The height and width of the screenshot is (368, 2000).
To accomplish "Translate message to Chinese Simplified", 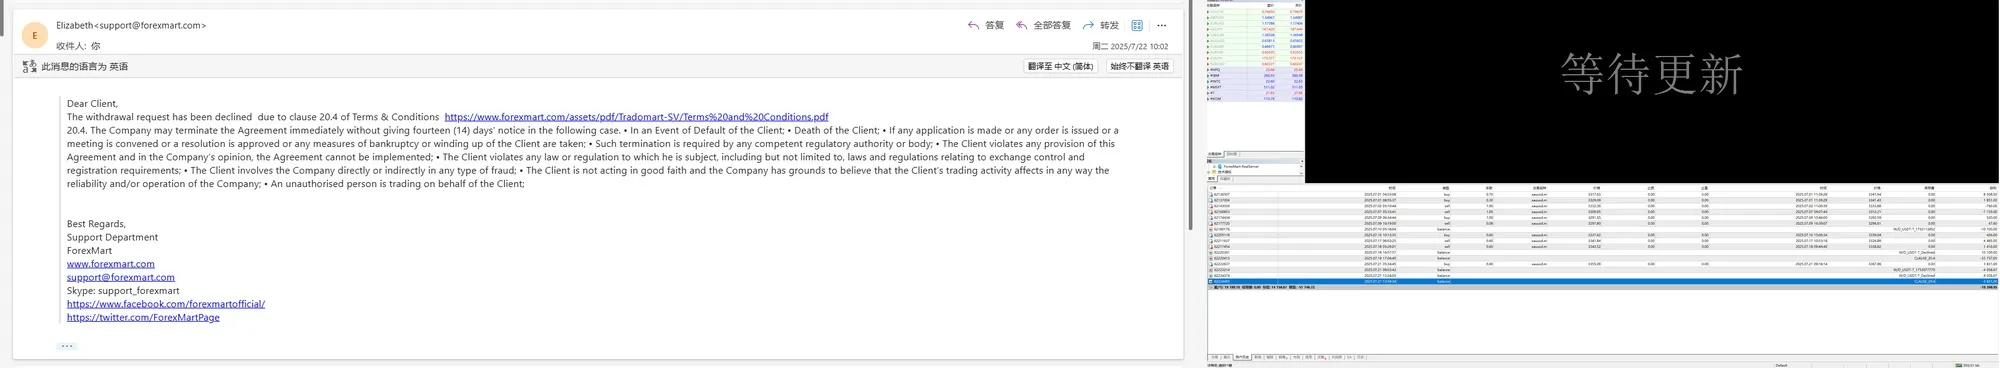I will tap(1060, 66).
